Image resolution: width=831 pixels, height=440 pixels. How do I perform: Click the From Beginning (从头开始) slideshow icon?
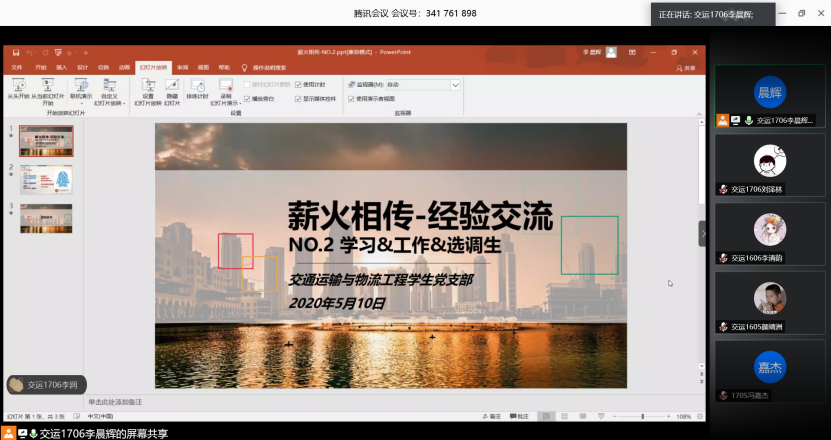pos(19,86)
